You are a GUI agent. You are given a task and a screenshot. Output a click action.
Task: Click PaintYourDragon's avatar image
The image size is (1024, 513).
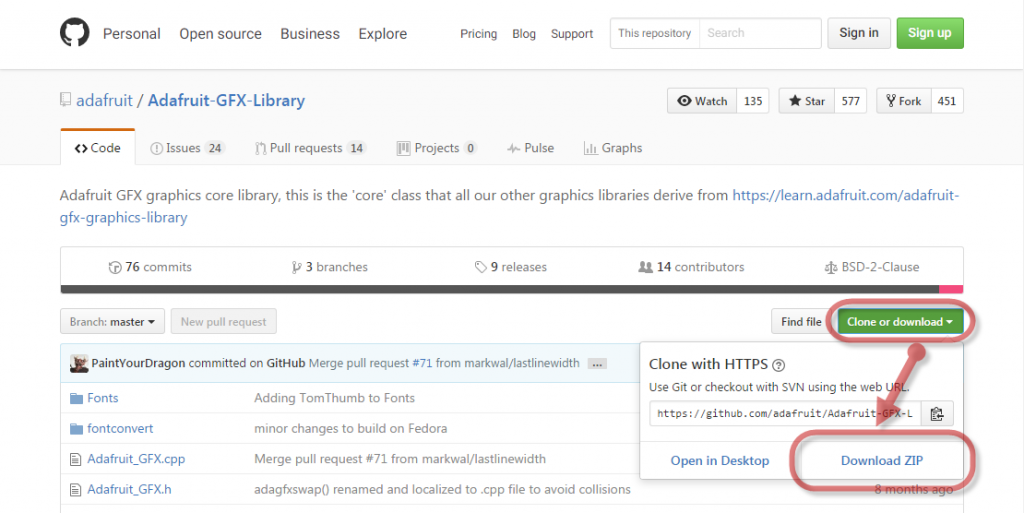pyautogui.click(x=79, y=364)
